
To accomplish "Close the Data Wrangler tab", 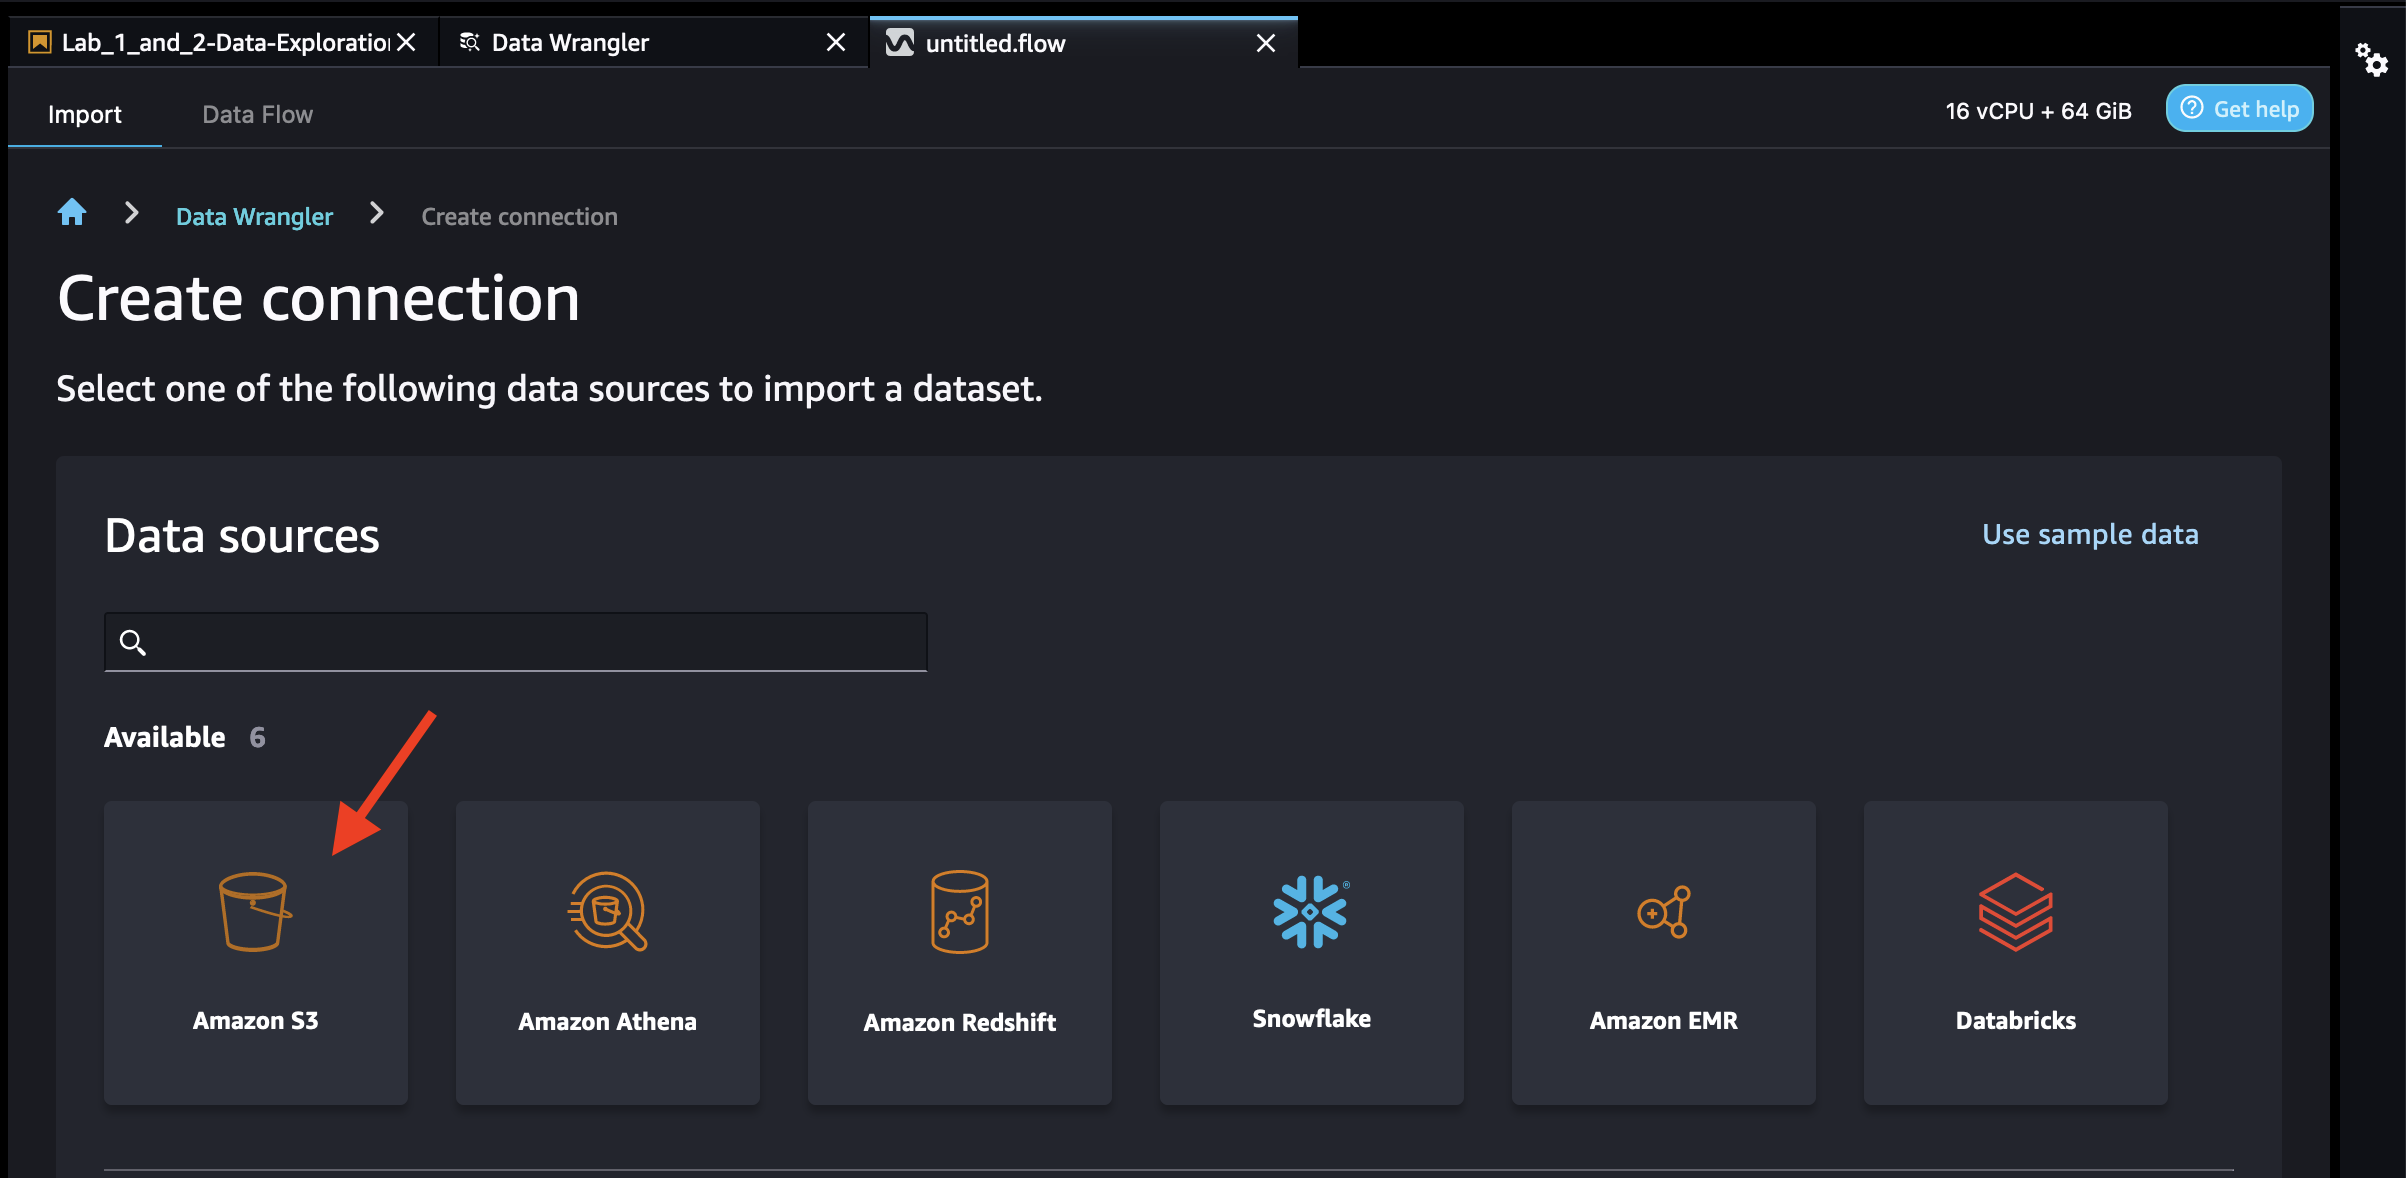I will 836,42.
